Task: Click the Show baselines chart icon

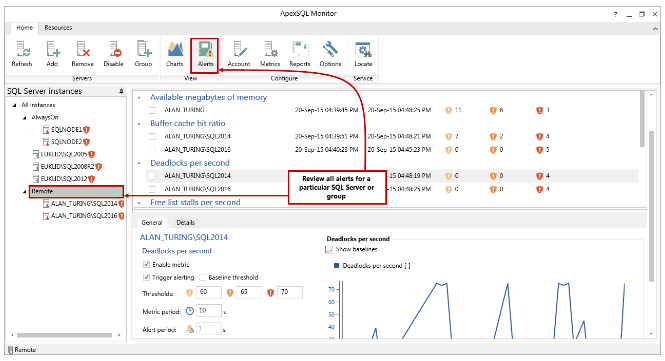Action: [329, 249]
